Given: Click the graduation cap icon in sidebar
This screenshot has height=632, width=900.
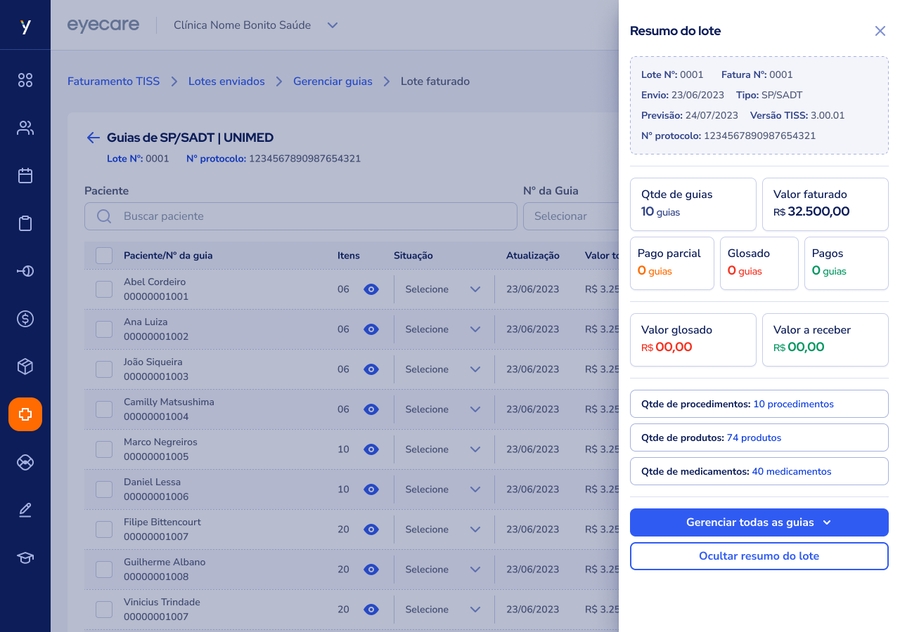Looking at the screenshot, I should [25, 558].
